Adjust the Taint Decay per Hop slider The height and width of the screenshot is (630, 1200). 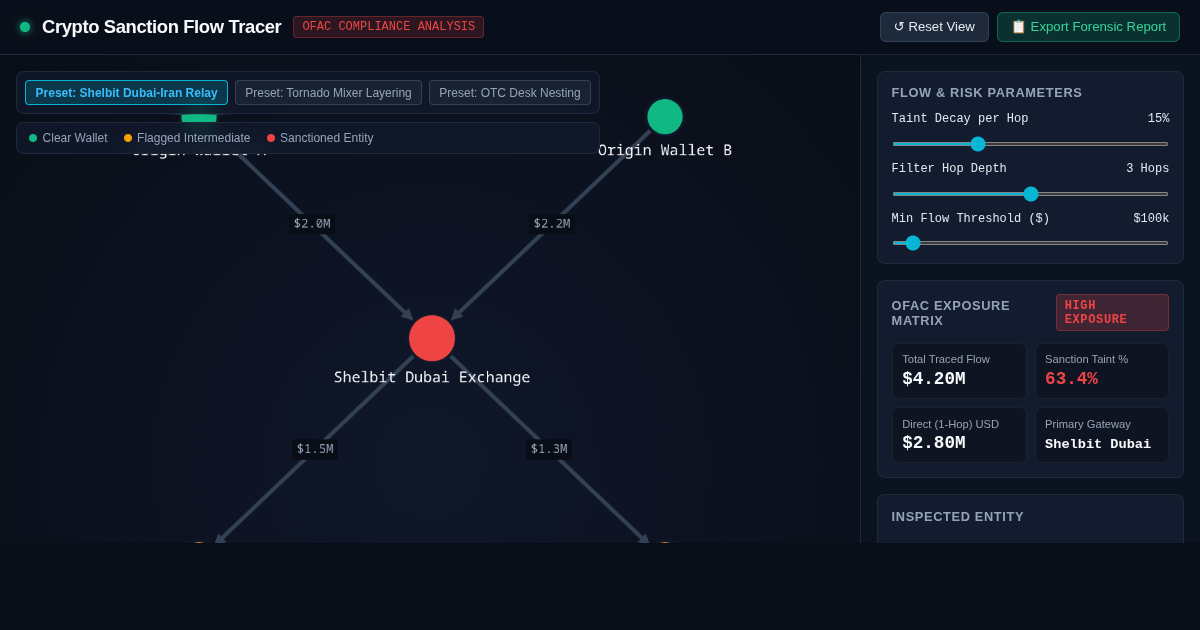[1030, 144]
